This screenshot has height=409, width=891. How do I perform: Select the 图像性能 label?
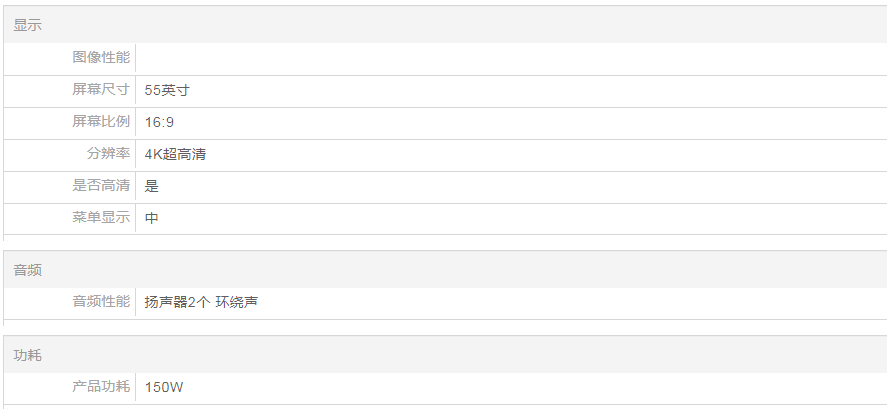[x=101, y=58]
